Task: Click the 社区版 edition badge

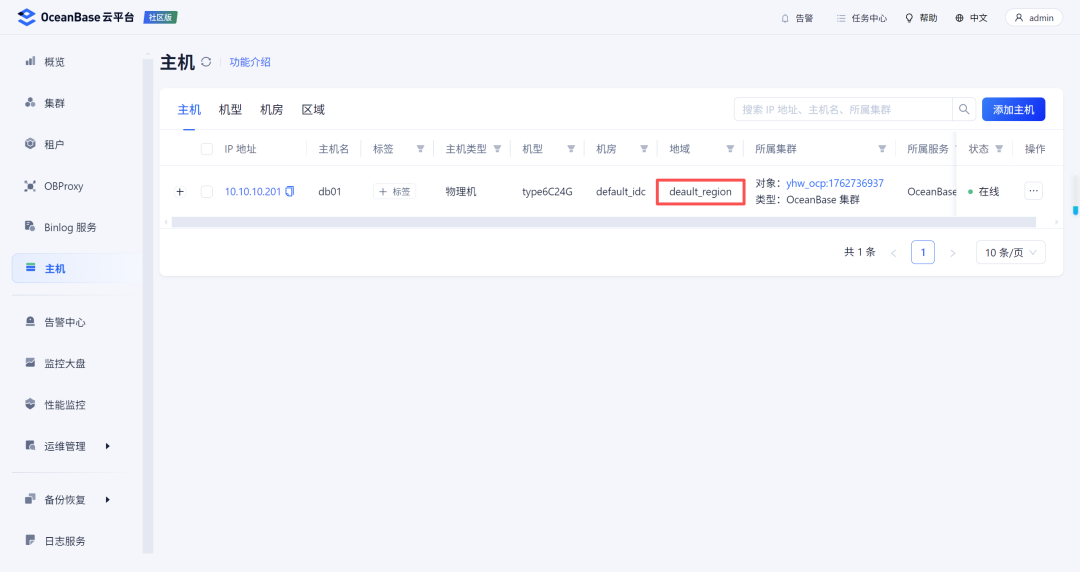Action: coord(160,17)
